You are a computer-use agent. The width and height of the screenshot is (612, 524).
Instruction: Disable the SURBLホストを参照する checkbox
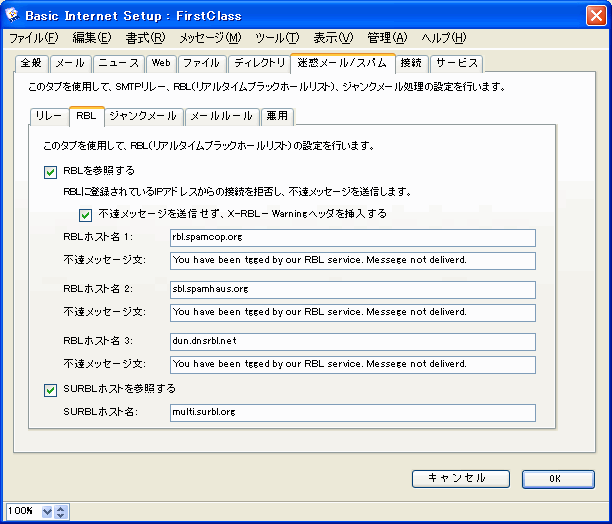[51, 390]
